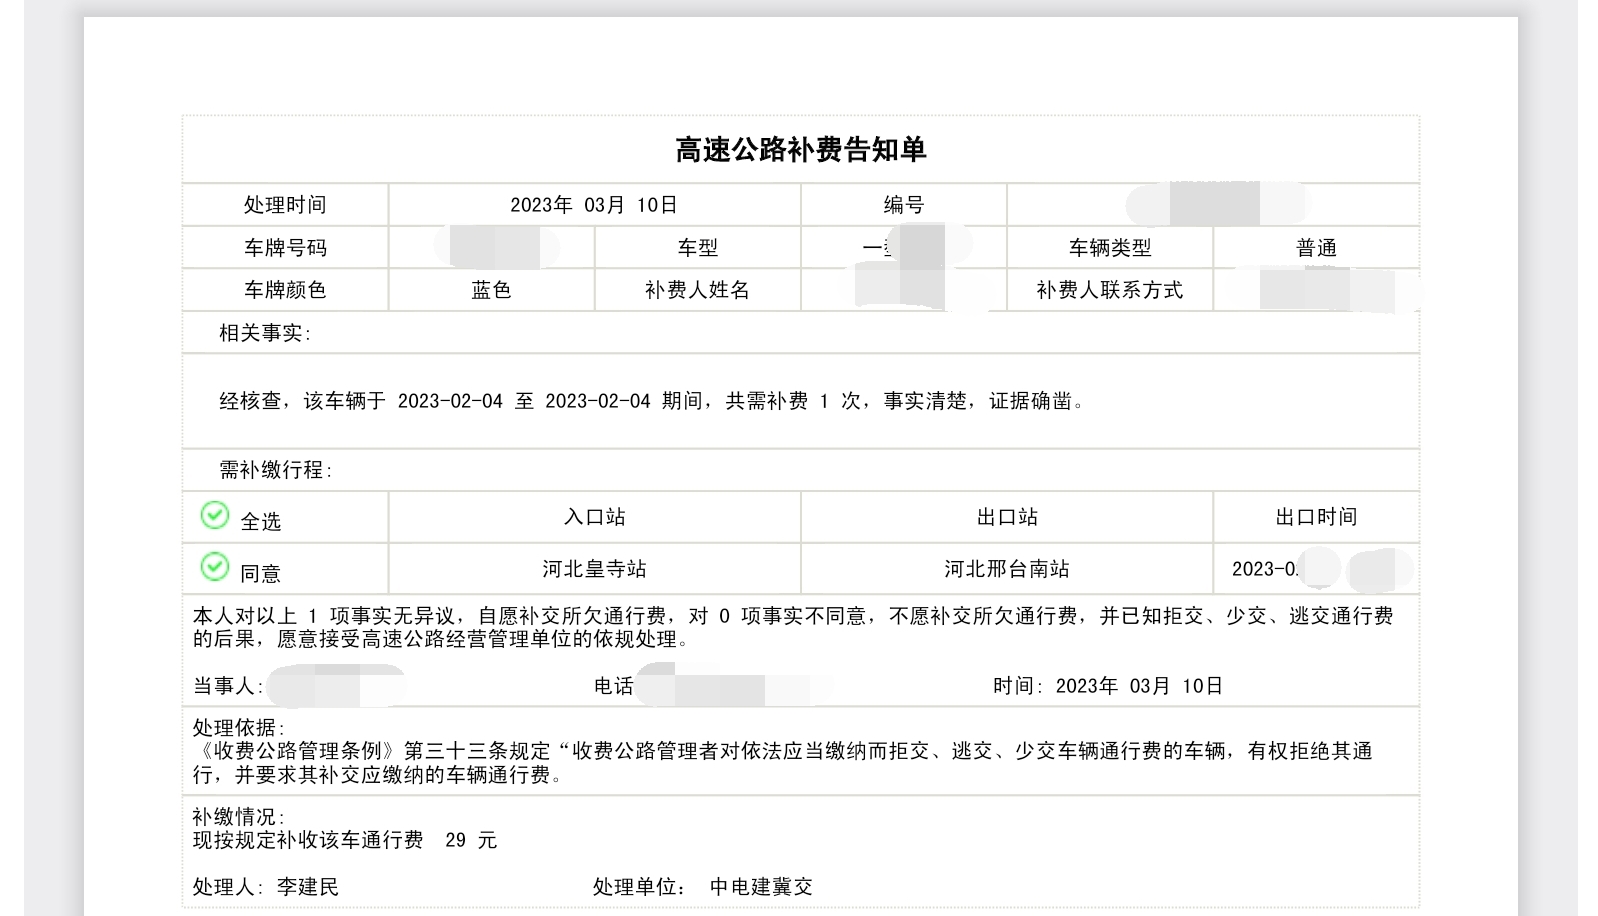Click the 补费人联系方式 label cell
Screen dimensions: 1598x916
click(x=1109, y=290)
